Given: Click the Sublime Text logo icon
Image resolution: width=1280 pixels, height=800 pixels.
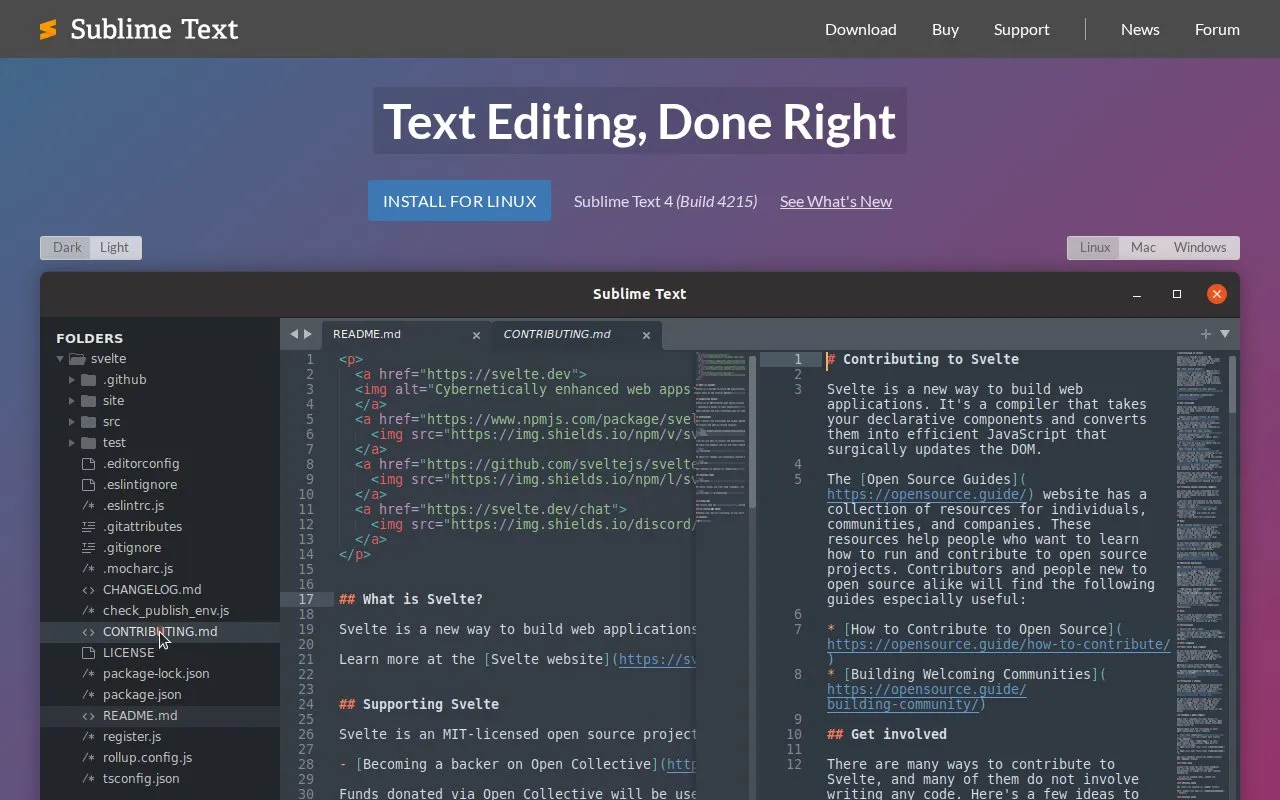Looking at the screenshot, I should [x=48, y=30].
